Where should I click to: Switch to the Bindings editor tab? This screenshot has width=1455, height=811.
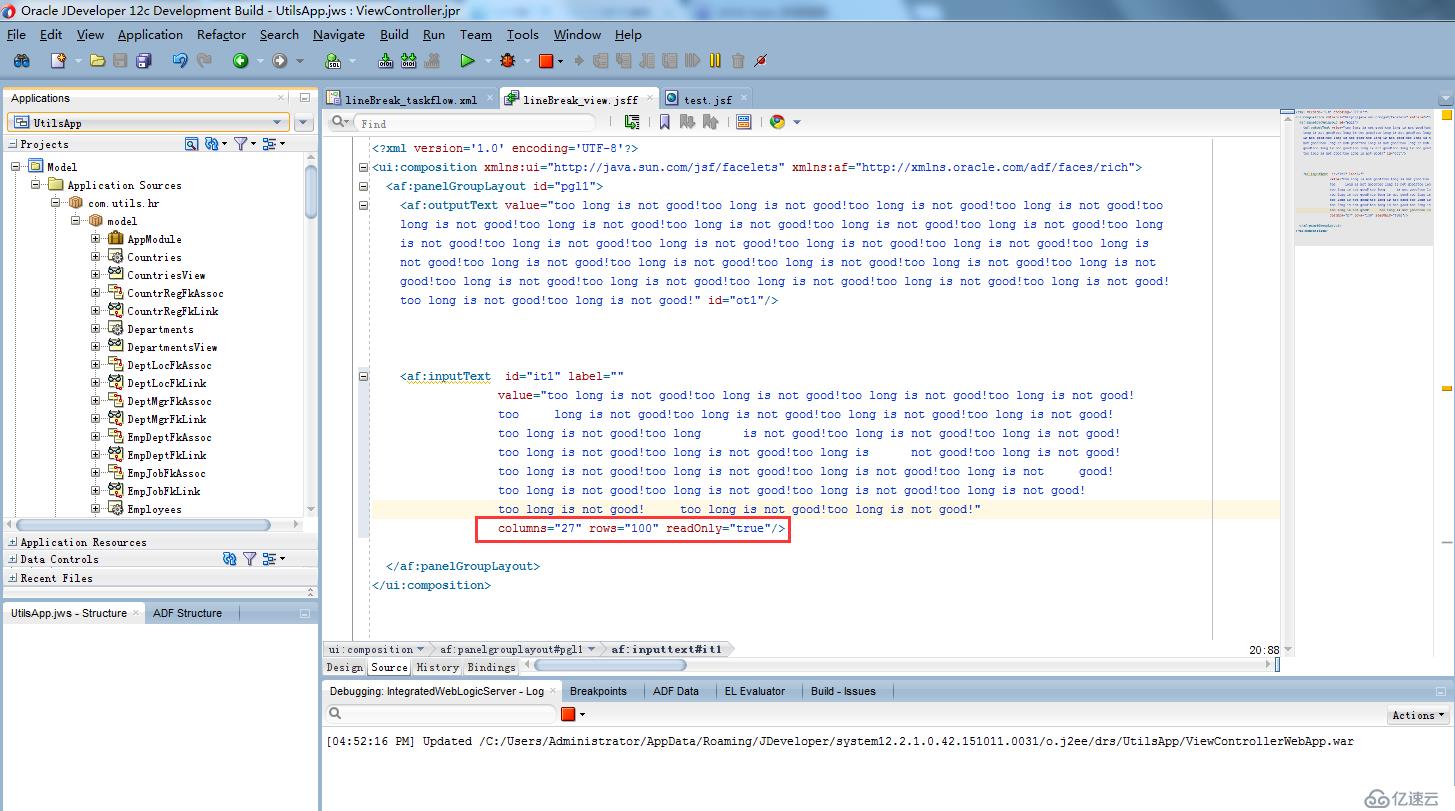tap(491, 667)
